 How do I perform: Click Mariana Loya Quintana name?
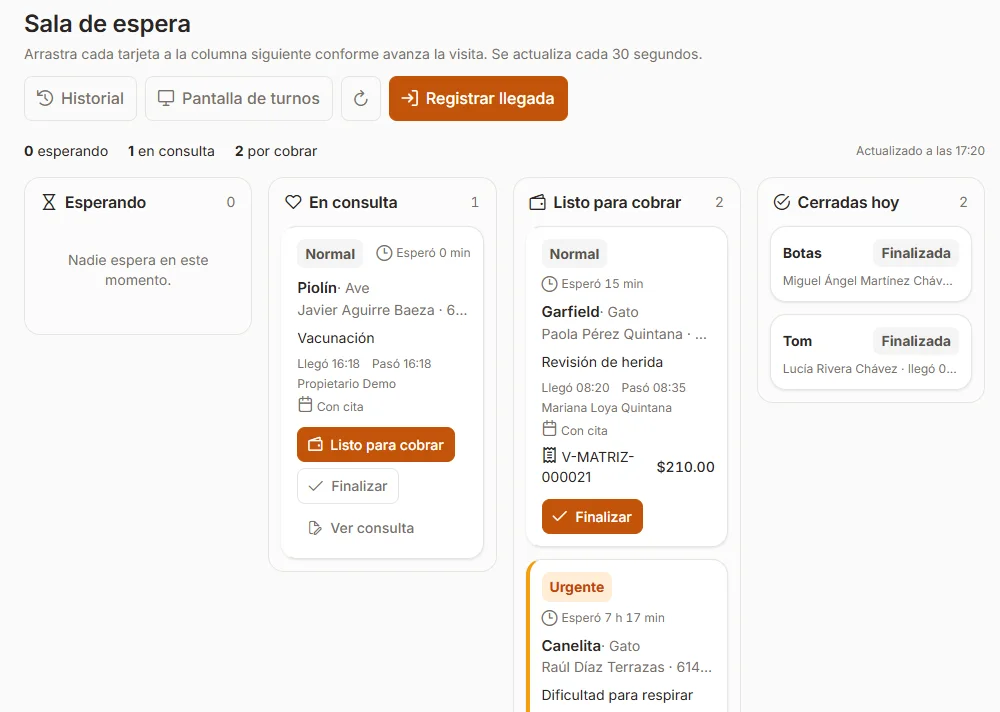[606, 408]
